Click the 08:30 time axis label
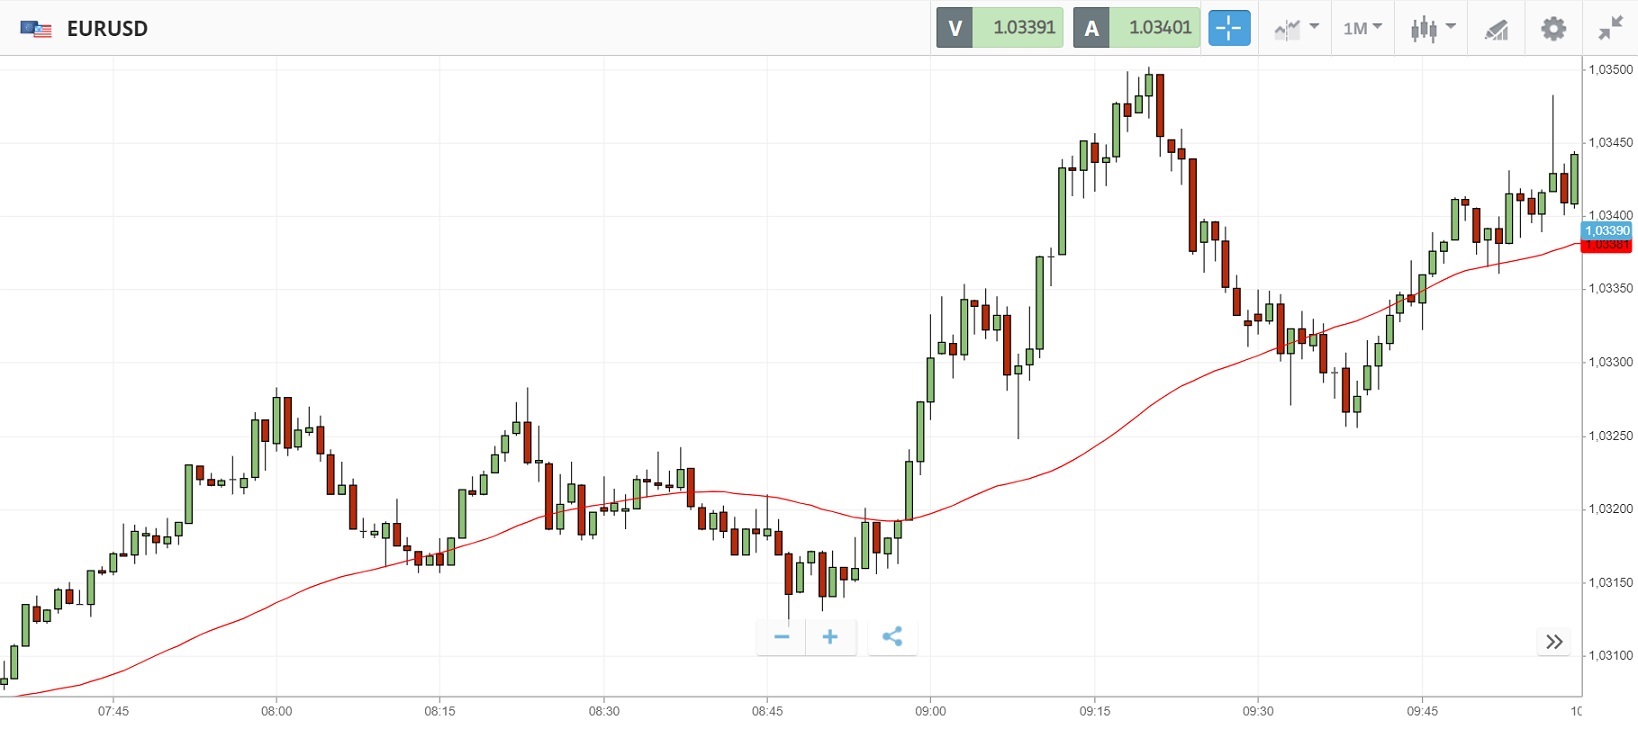 point(604,711)
